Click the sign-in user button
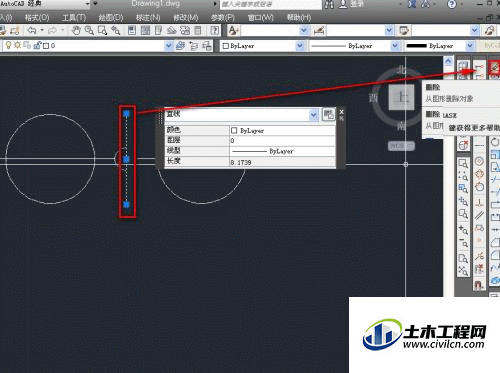Viewport: 500px width, 373px height. coord(351,4)
